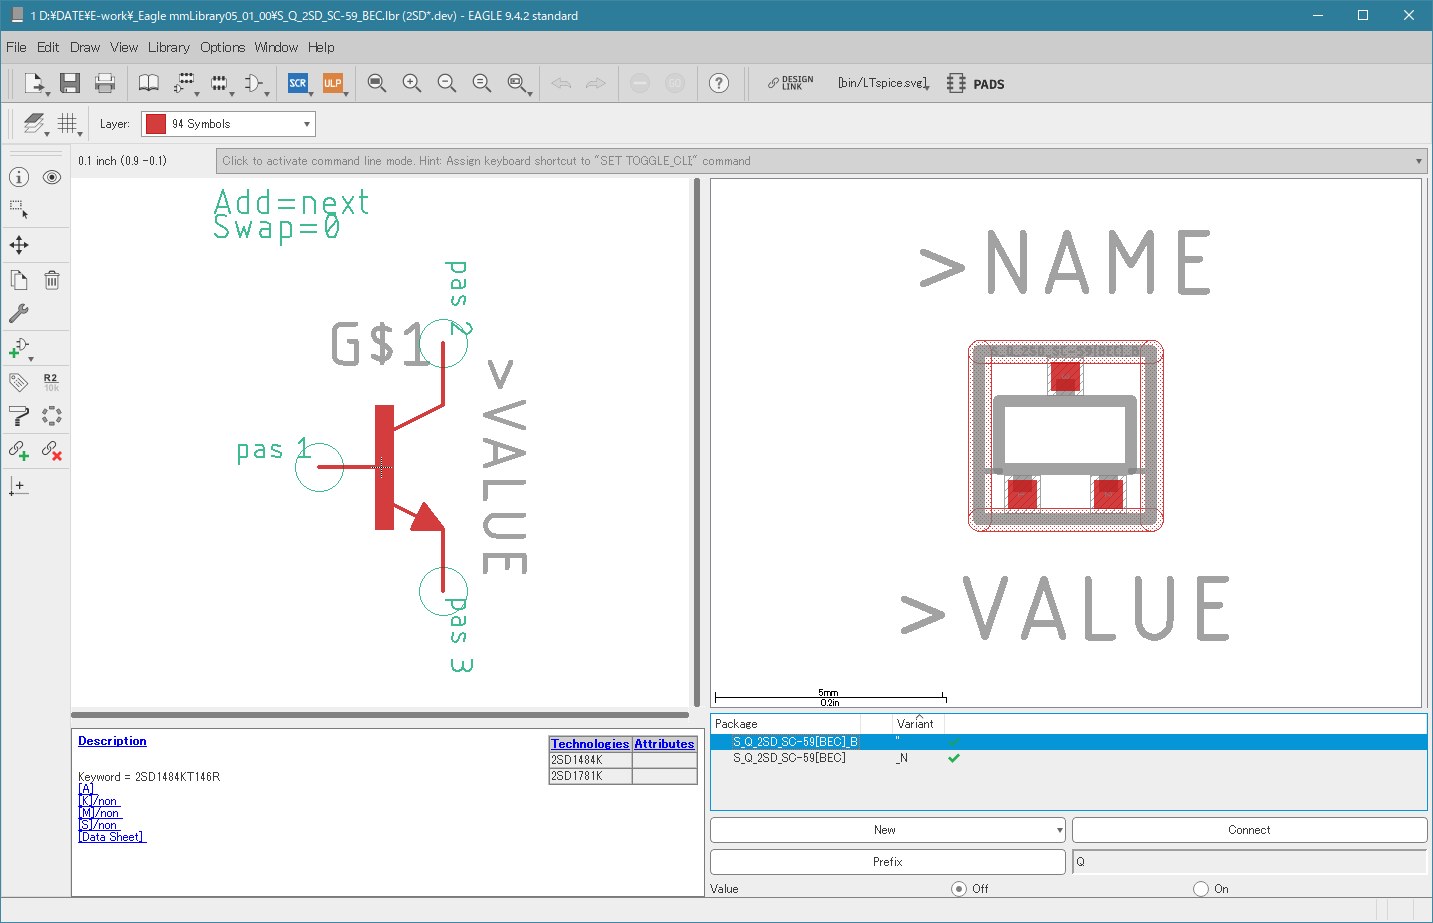Select the Value On radio button
1433x923 pixels.
[1201, 889]
